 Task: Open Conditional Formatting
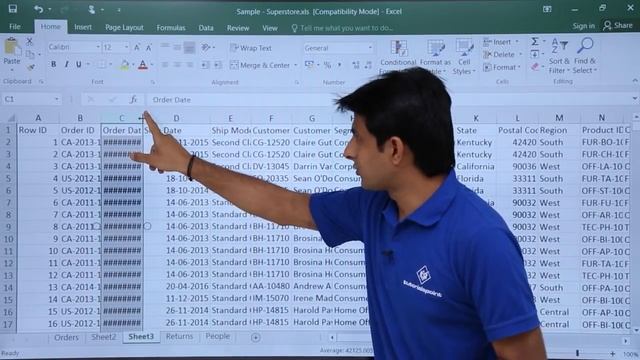click(x=398, y=56)
